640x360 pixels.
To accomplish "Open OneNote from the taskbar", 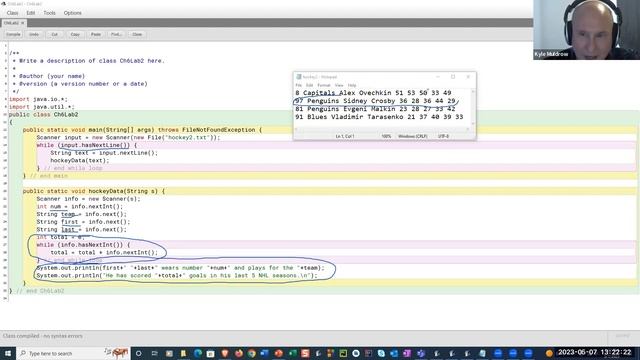I will 407,353.
